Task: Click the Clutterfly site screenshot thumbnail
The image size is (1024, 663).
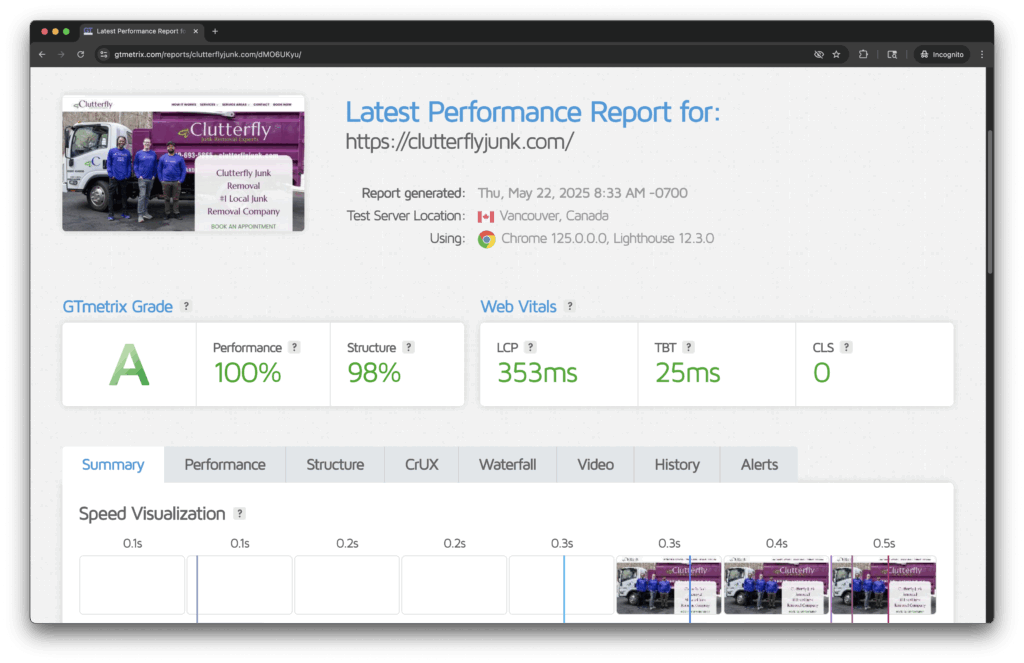Action: [x=184, y=163]
